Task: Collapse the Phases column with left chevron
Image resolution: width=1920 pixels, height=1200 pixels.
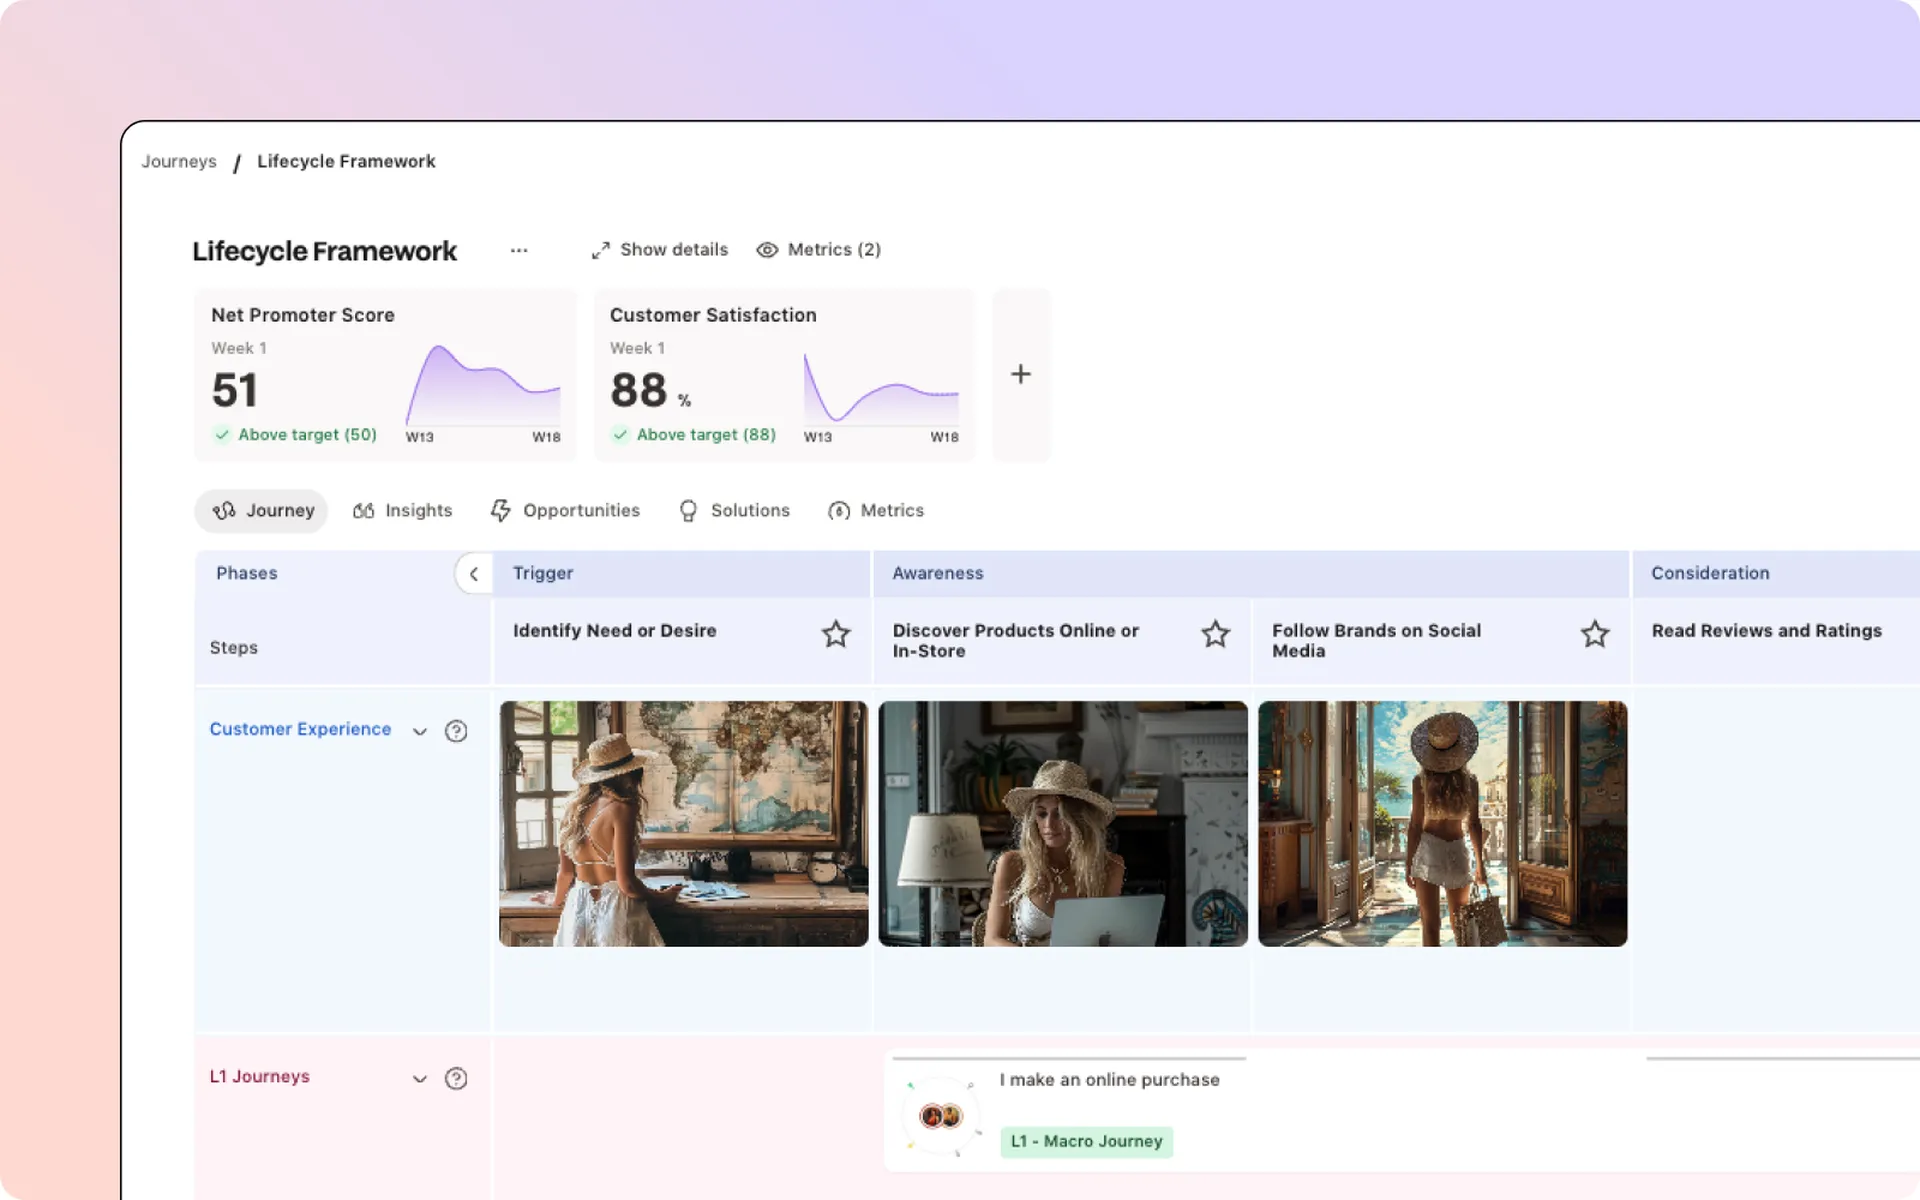Action: pyautogui.click(x=474, y=574)
